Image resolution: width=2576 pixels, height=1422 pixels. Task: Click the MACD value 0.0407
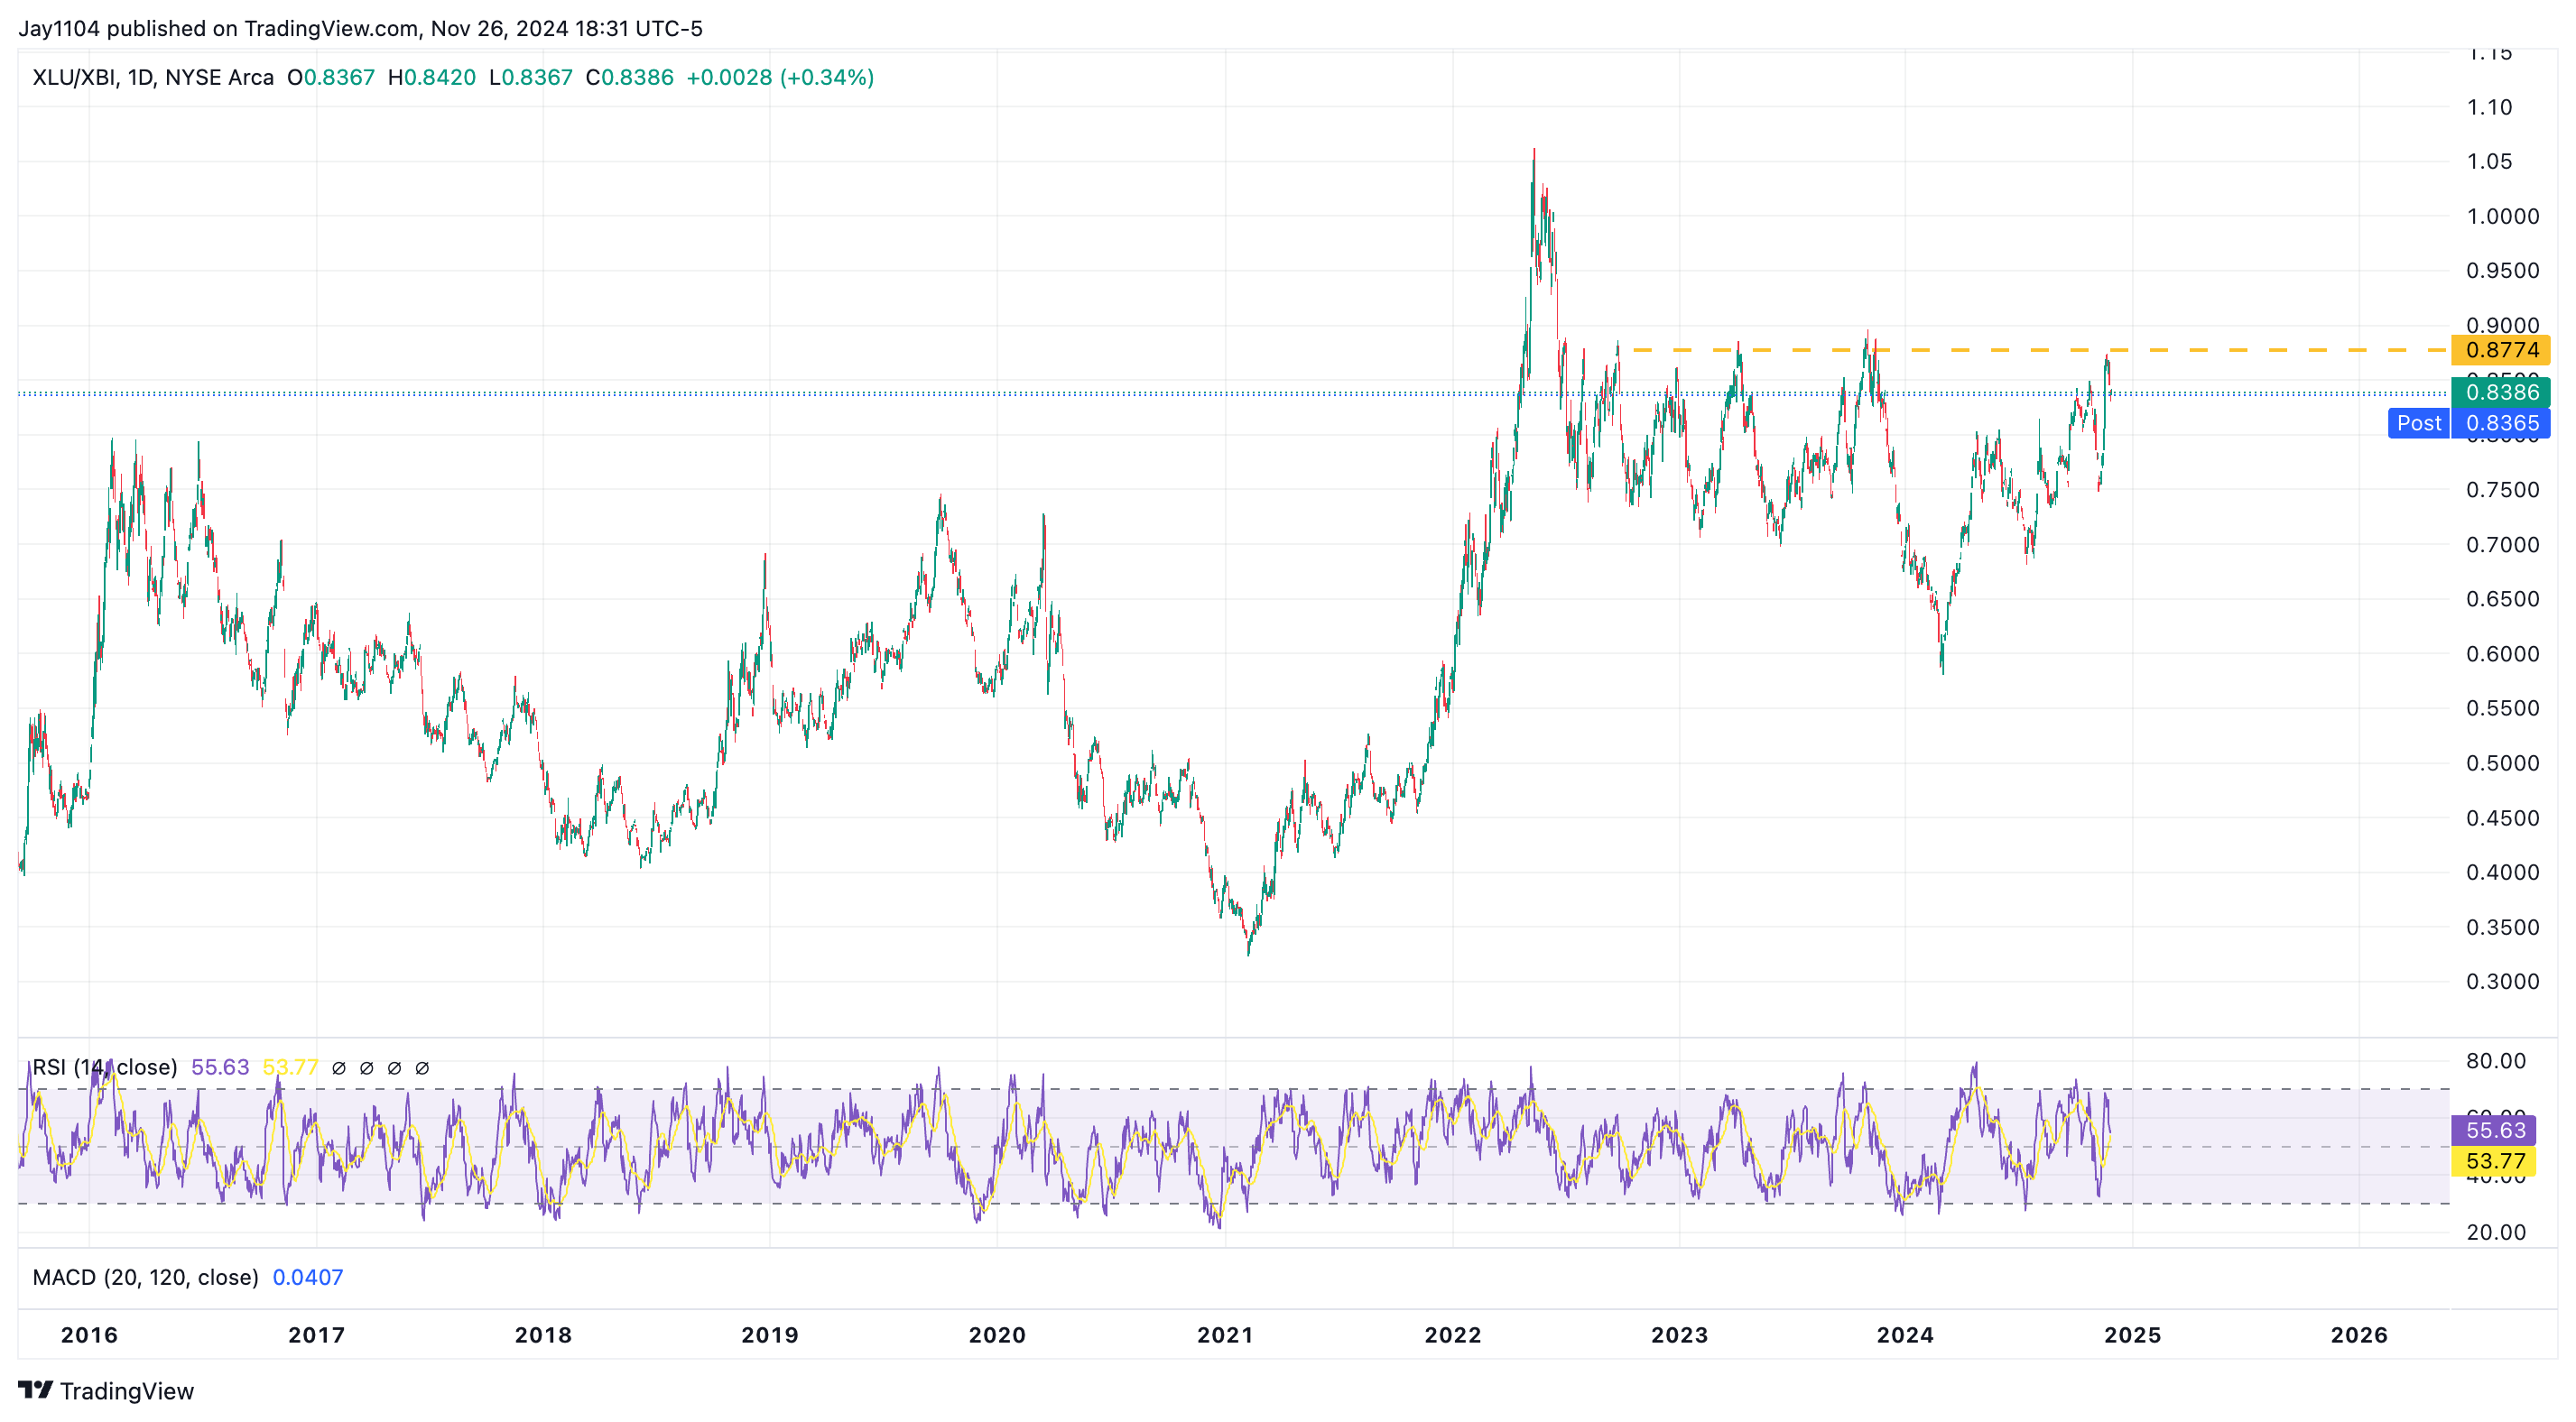308,1277
